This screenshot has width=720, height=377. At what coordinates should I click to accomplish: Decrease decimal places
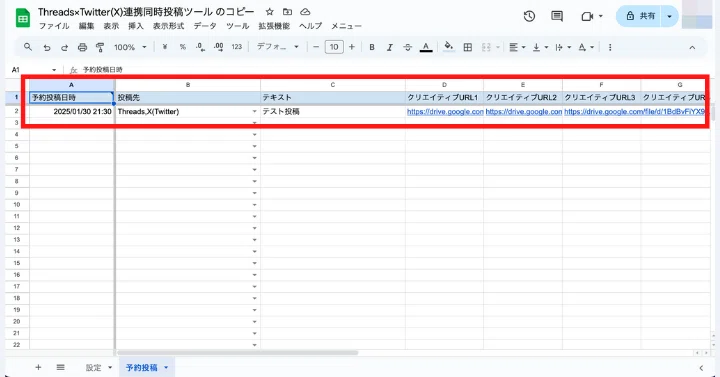[200, 47]
